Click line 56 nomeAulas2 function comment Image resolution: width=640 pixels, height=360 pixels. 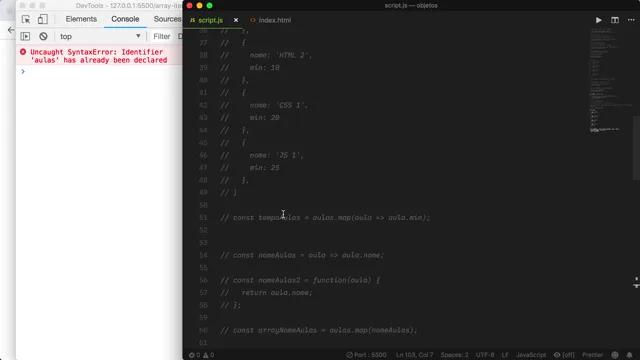click(x=300, y=280)
